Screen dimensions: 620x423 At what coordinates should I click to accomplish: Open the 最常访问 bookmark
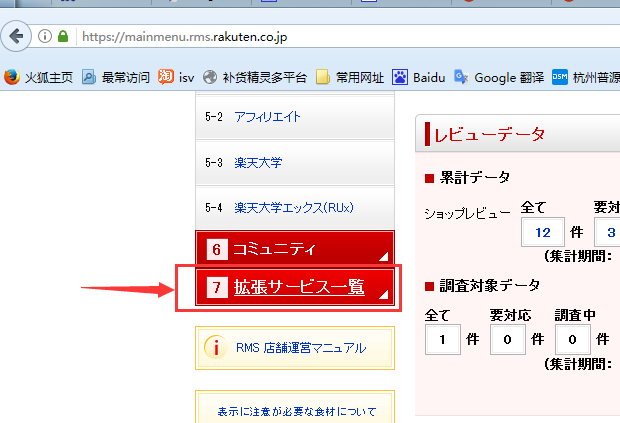[115, 77]
